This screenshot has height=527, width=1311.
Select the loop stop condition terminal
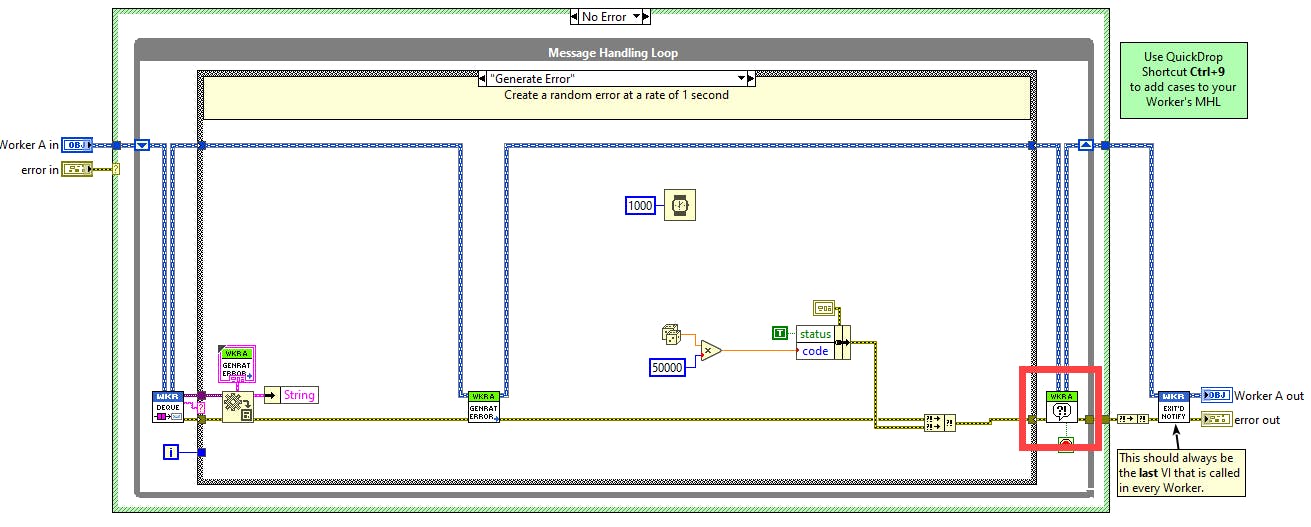pyautogui.click(x=1067, y=445)
